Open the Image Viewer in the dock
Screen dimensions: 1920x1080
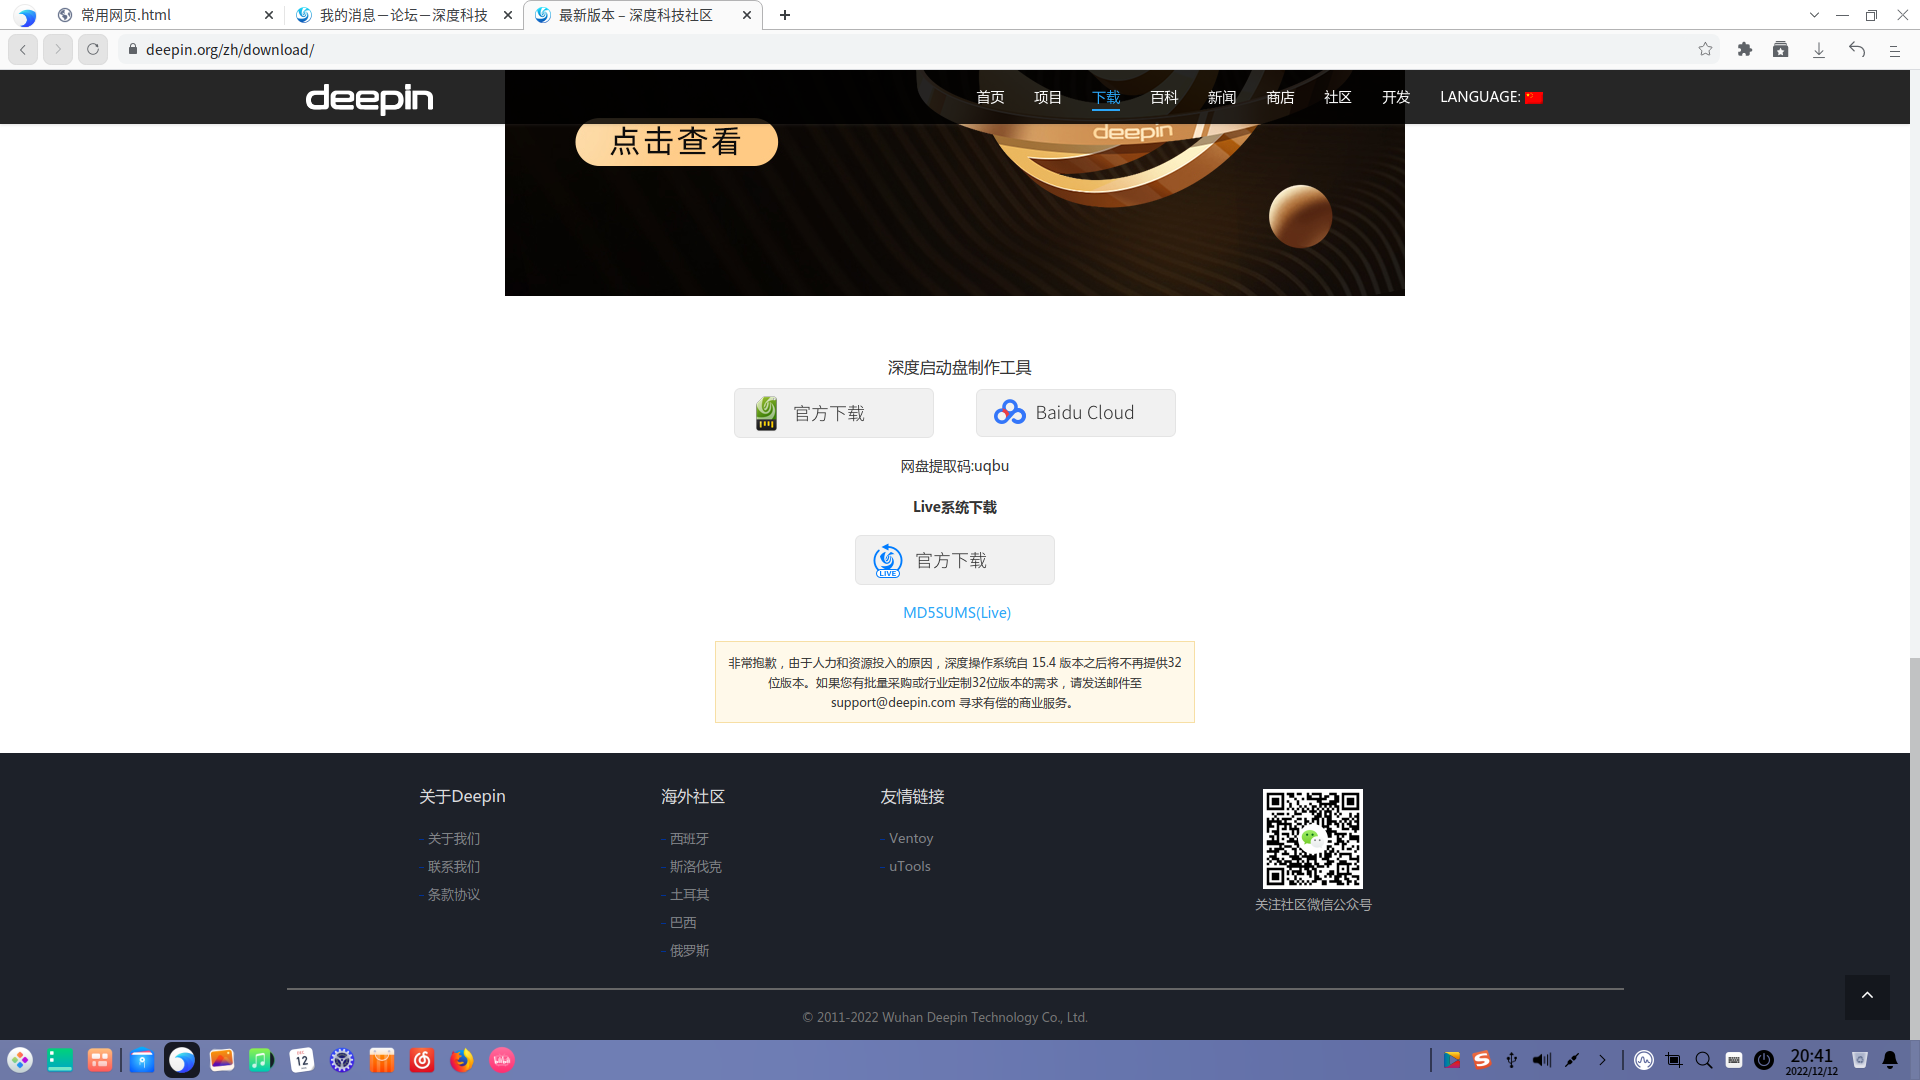[x=221, y=1060]
